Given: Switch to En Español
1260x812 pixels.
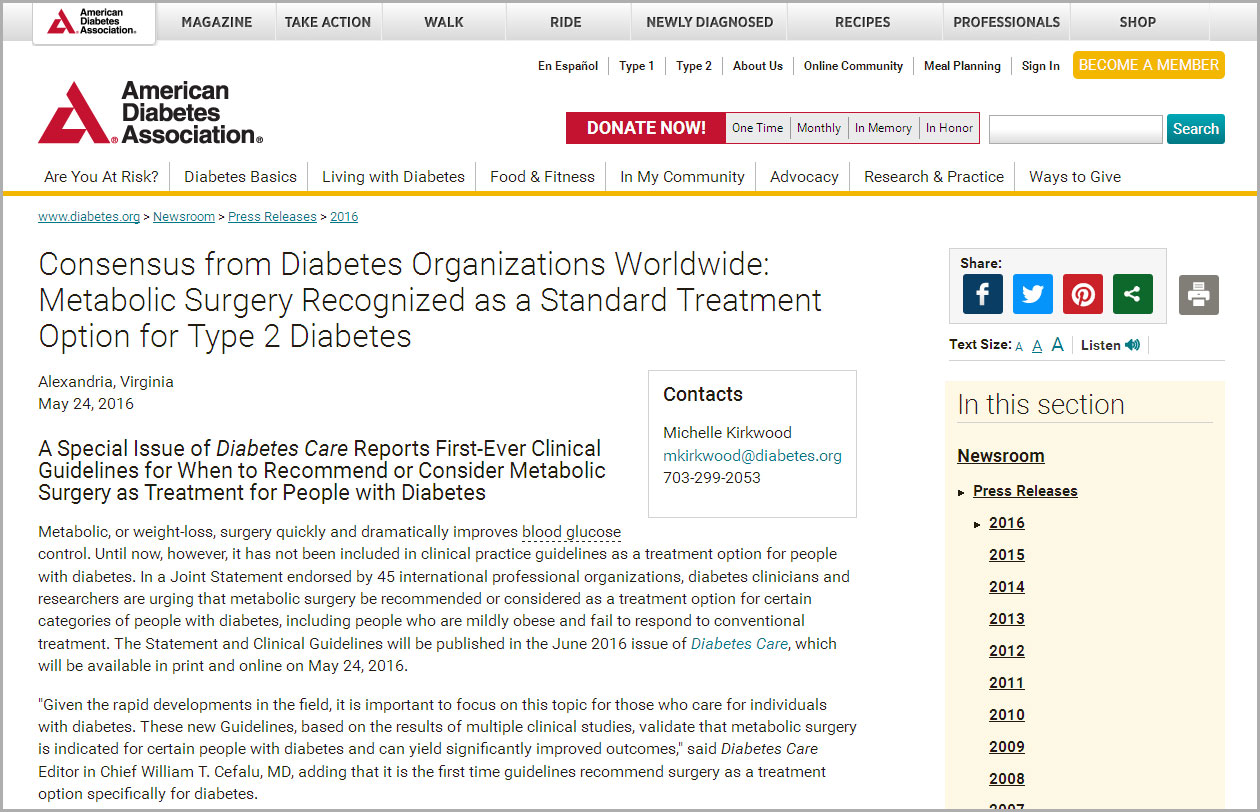Looking at the screenshot, I should click(568, 66).
